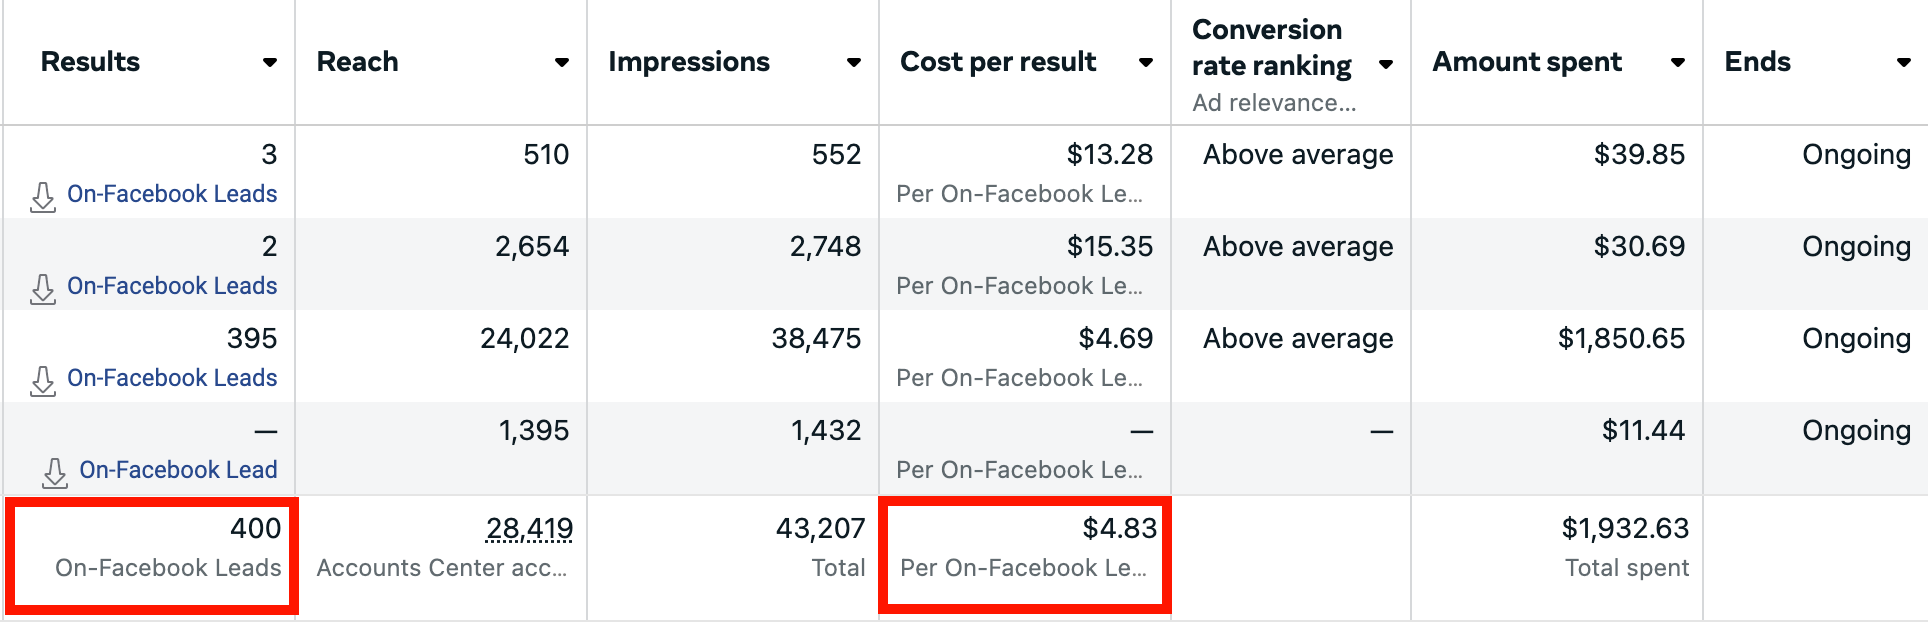1928x622 pixels.
Task: Click download icon beside 2 On-Facebook Leads
Action: point(43,288)
